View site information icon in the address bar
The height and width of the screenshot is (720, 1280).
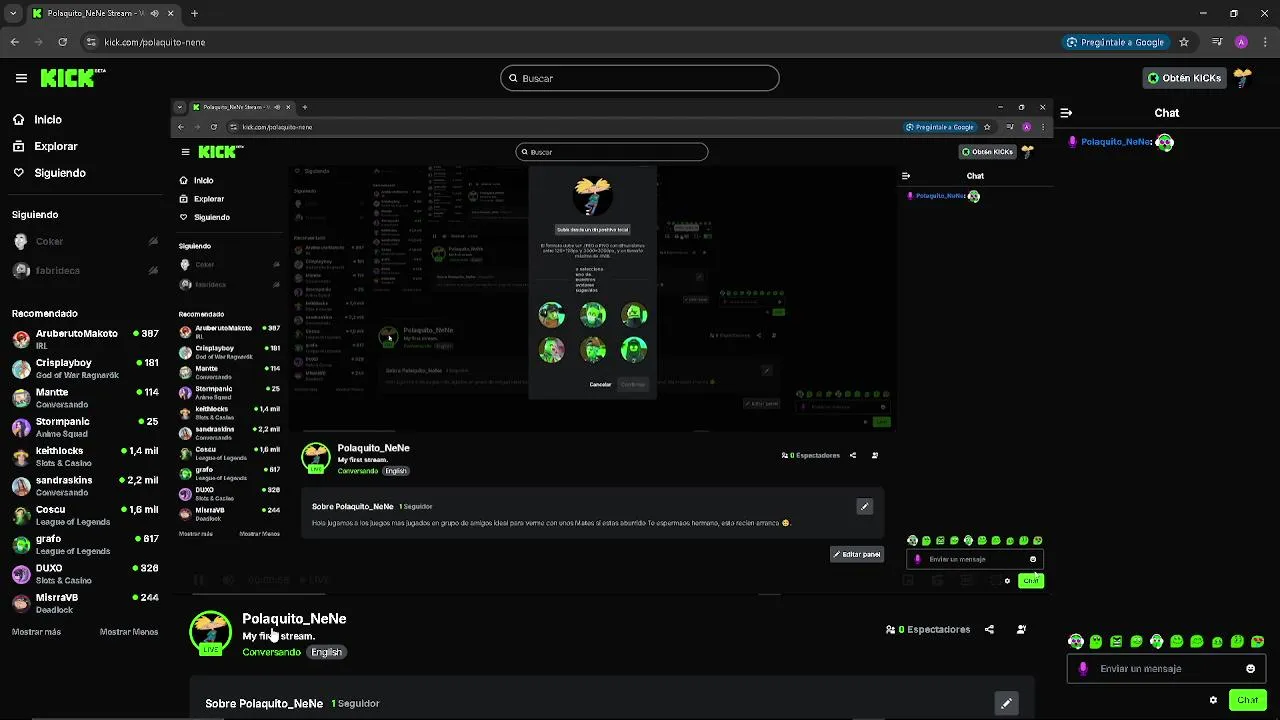[x=91, y=42]
